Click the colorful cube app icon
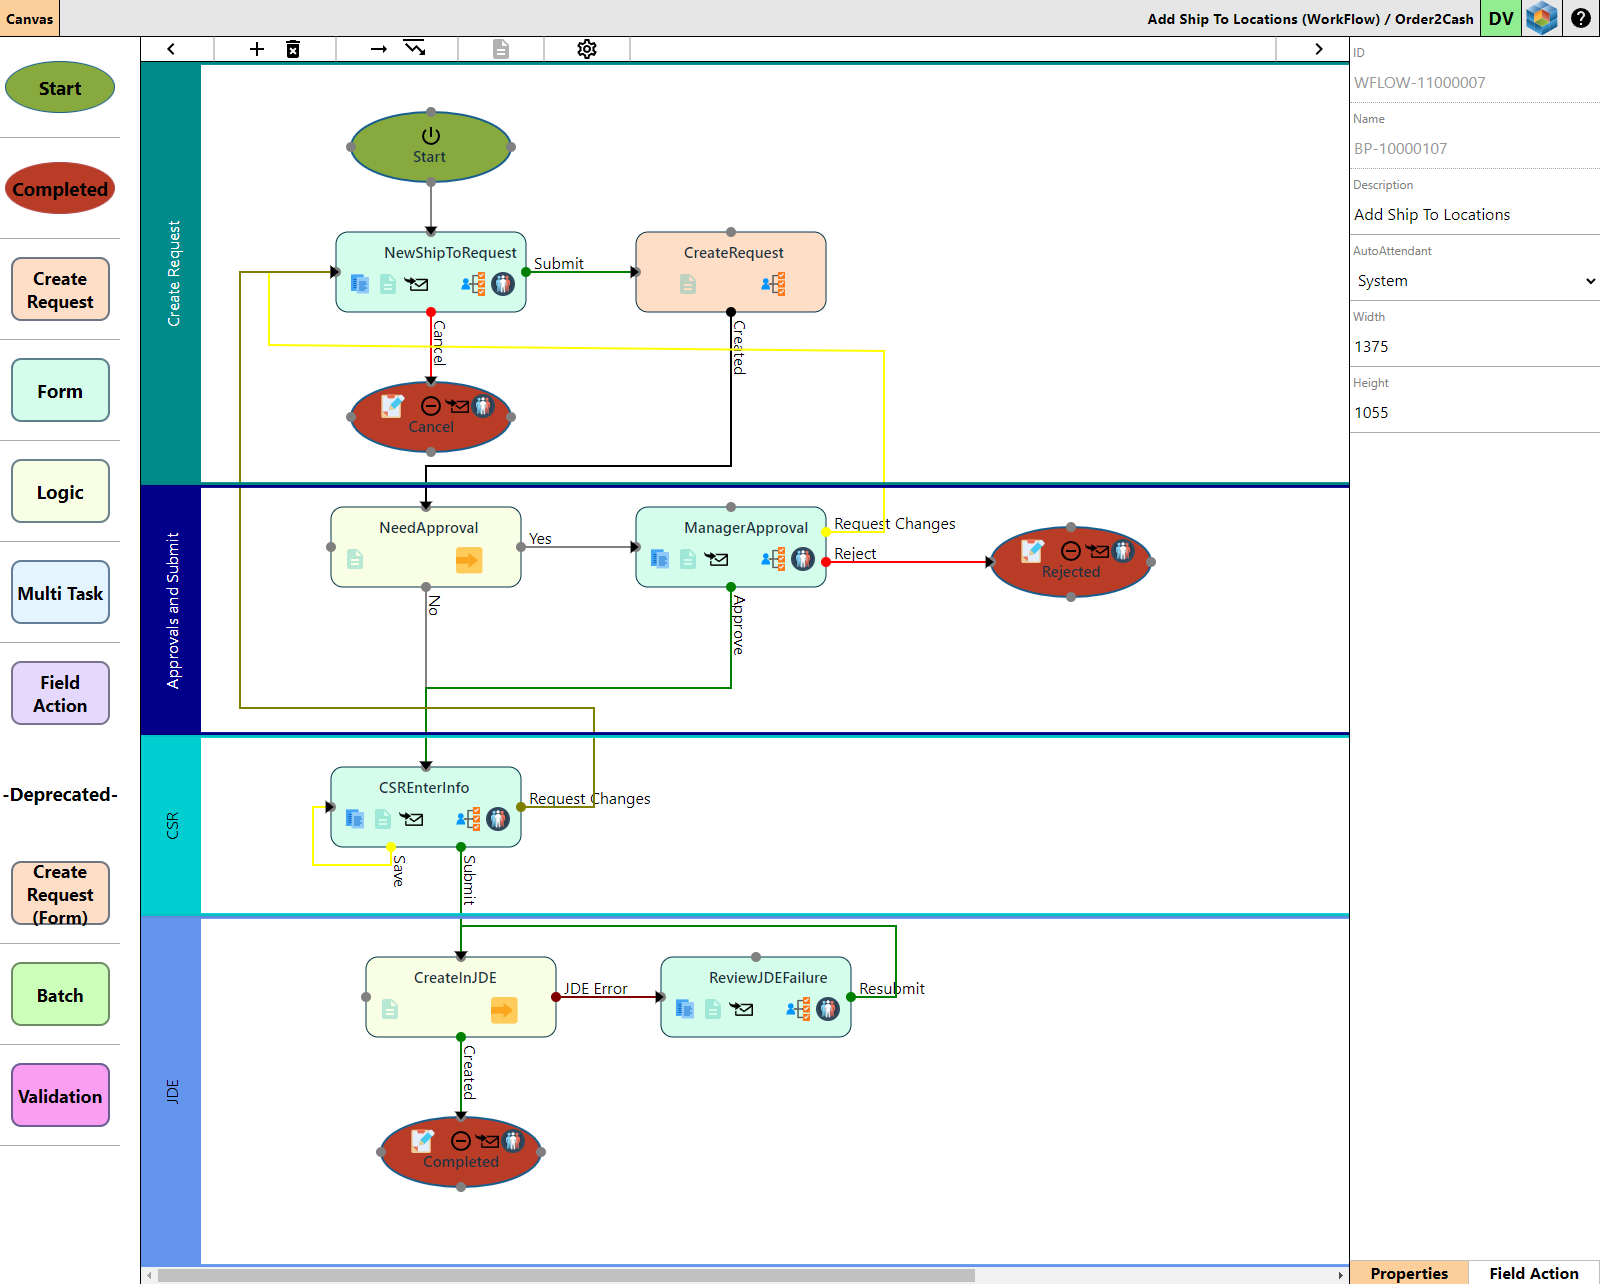 coord(1542,18)
